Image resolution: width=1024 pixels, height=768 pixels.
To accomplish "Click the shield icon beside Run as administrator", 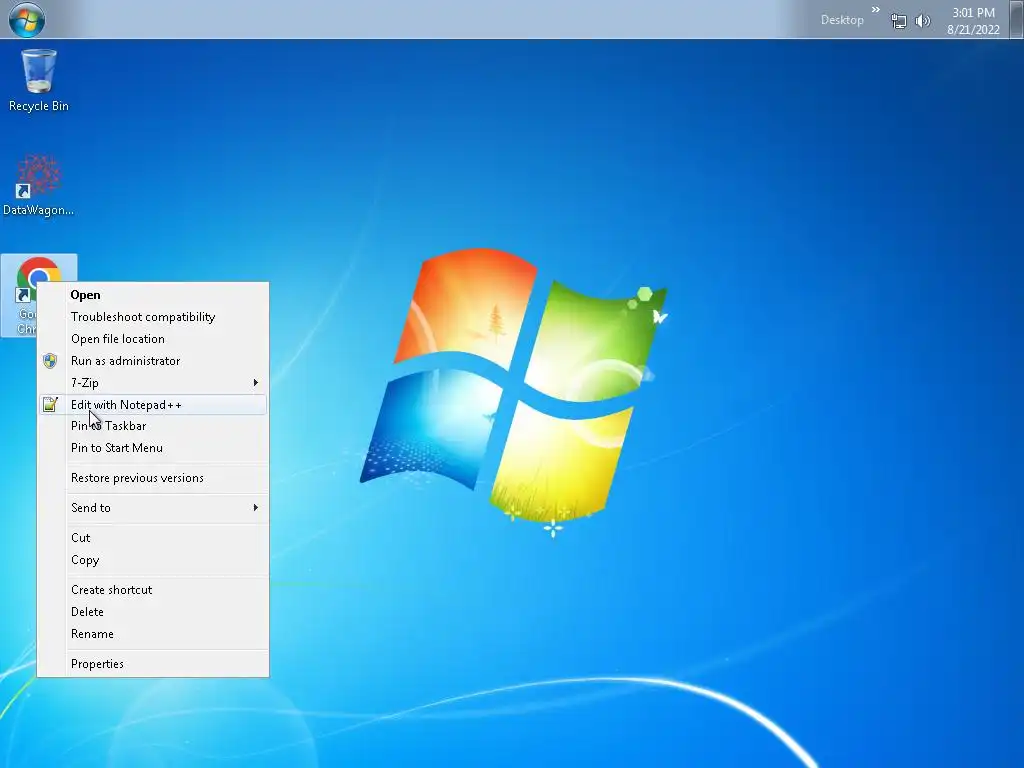I will (50, 360).
